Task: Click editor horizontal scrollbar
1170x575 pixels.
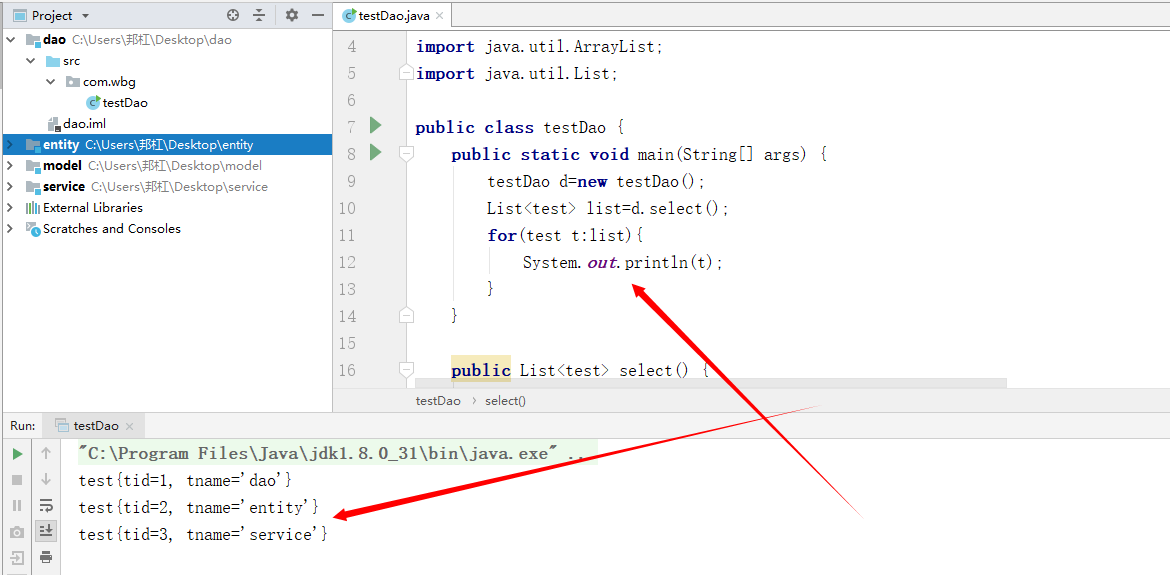Action: [x=709, y=383]
